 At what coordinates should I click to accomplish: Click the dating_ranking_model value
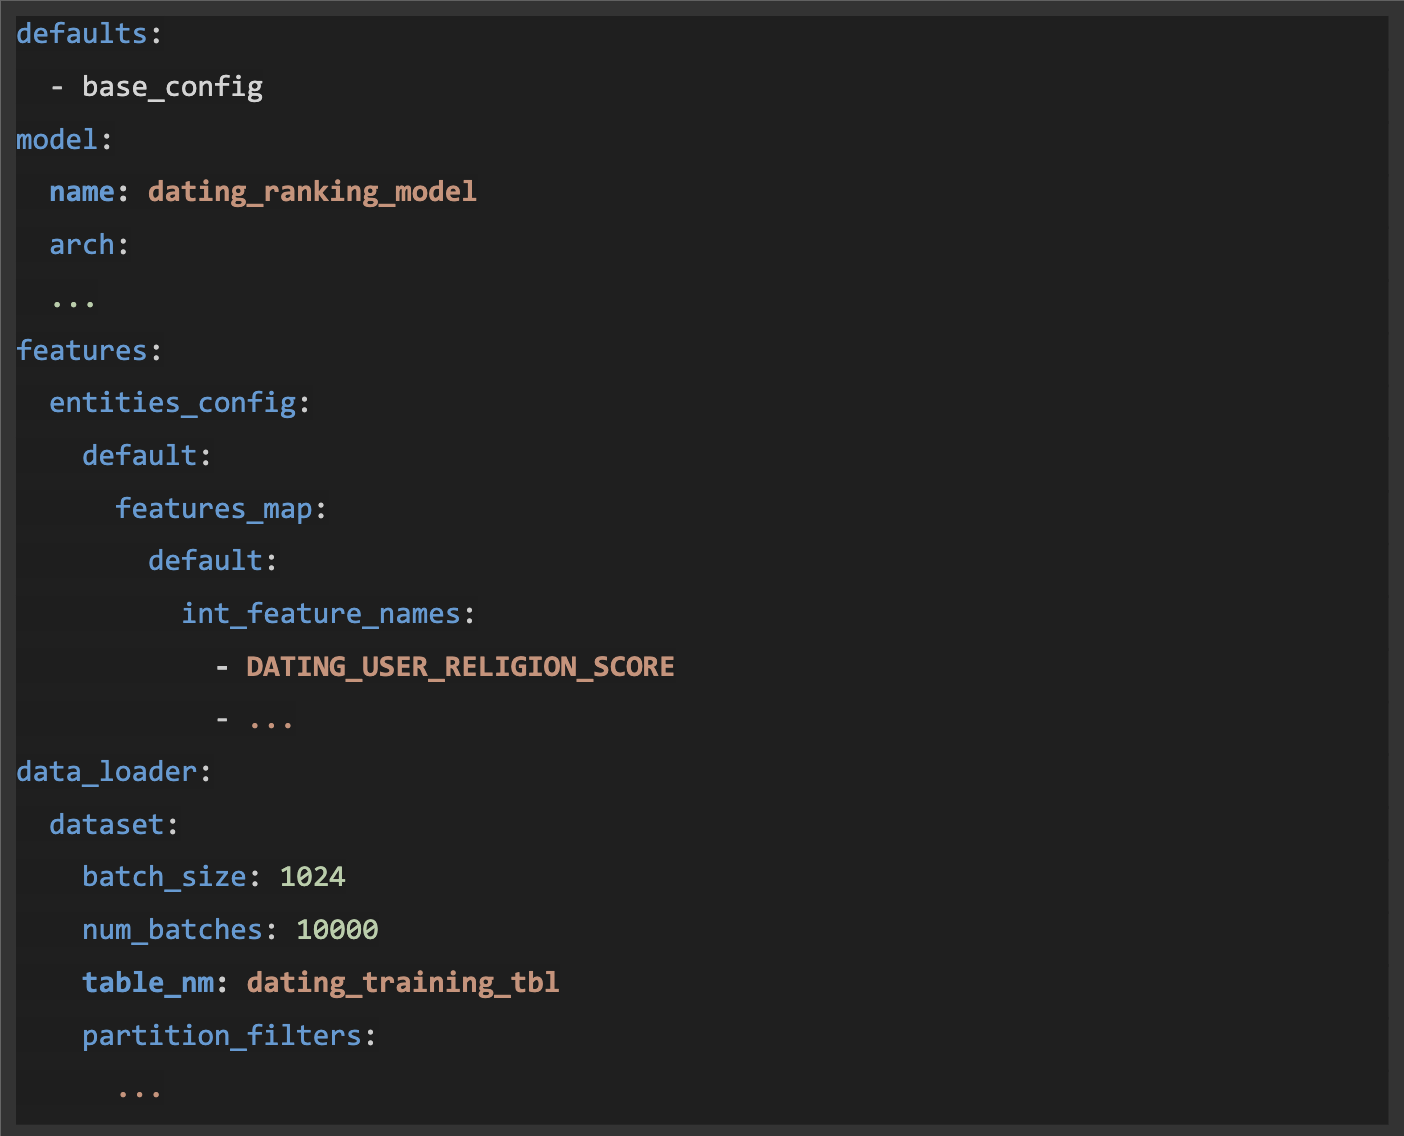[x=312, y=192]
